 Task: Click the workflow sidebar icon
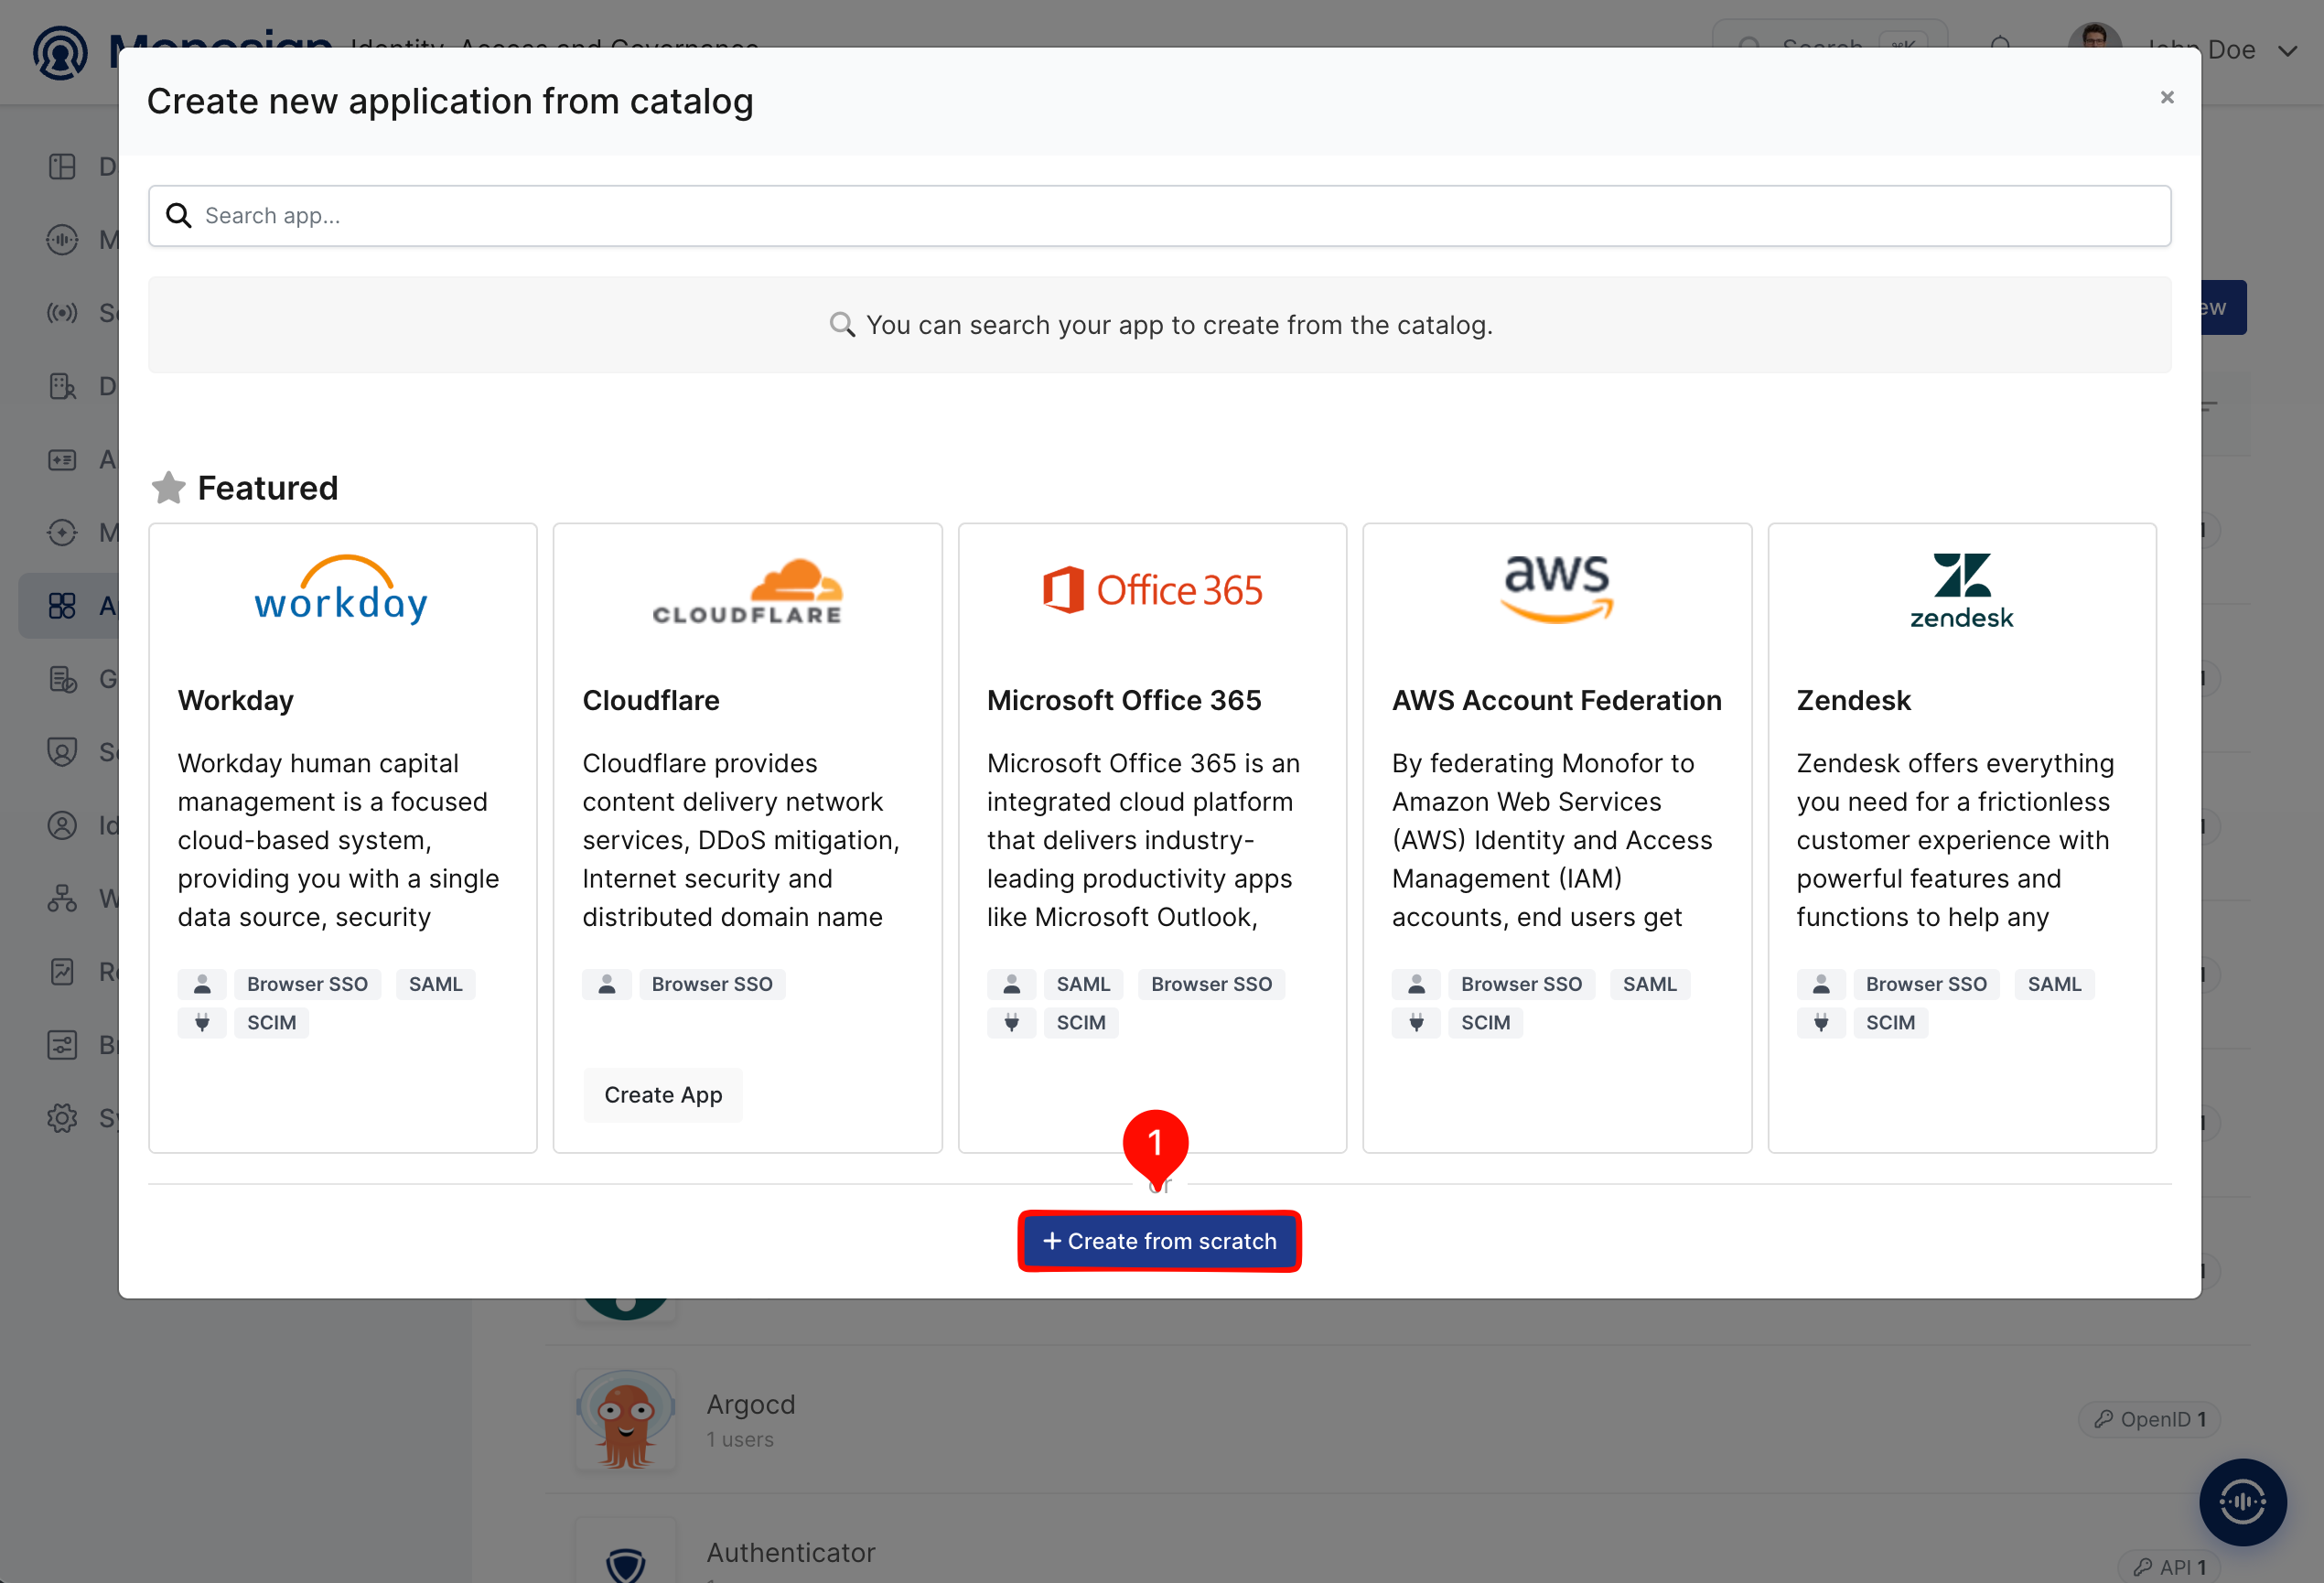coord(62,899)
